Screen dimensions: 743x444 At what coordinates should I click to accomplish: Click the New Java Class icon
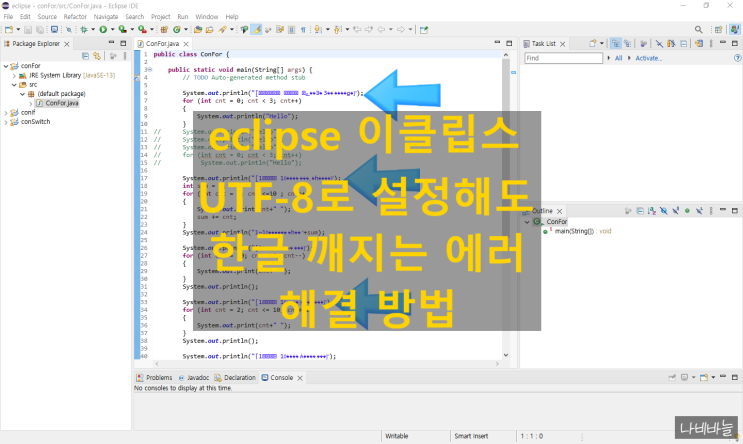click(177, 29)
